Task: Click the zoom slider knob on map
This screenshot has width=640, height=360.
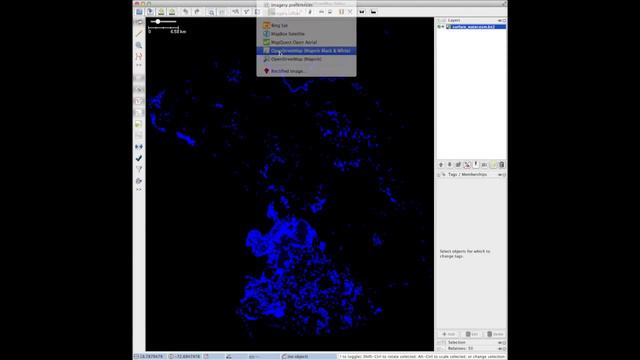Action: click(158, 22)
